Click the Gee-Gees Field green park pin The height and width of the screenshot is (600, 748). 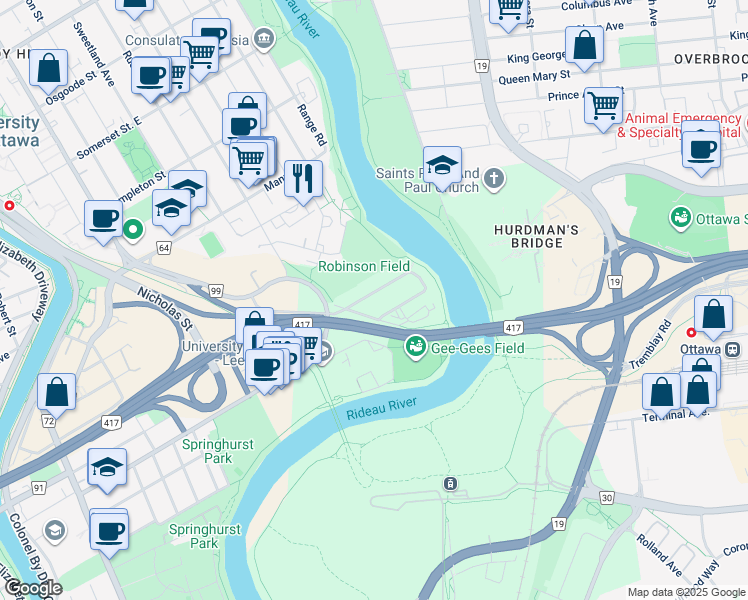coord(416,348)
